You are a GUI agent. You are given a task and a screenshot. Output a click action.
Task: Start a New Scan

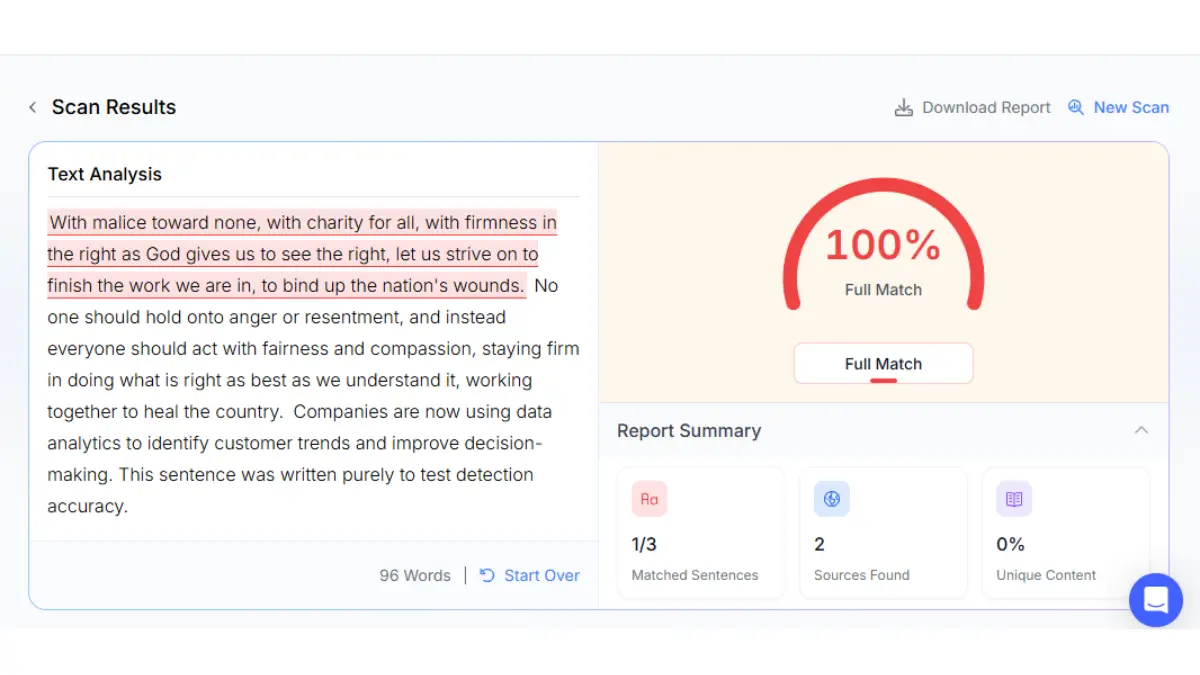point(1131,107)
